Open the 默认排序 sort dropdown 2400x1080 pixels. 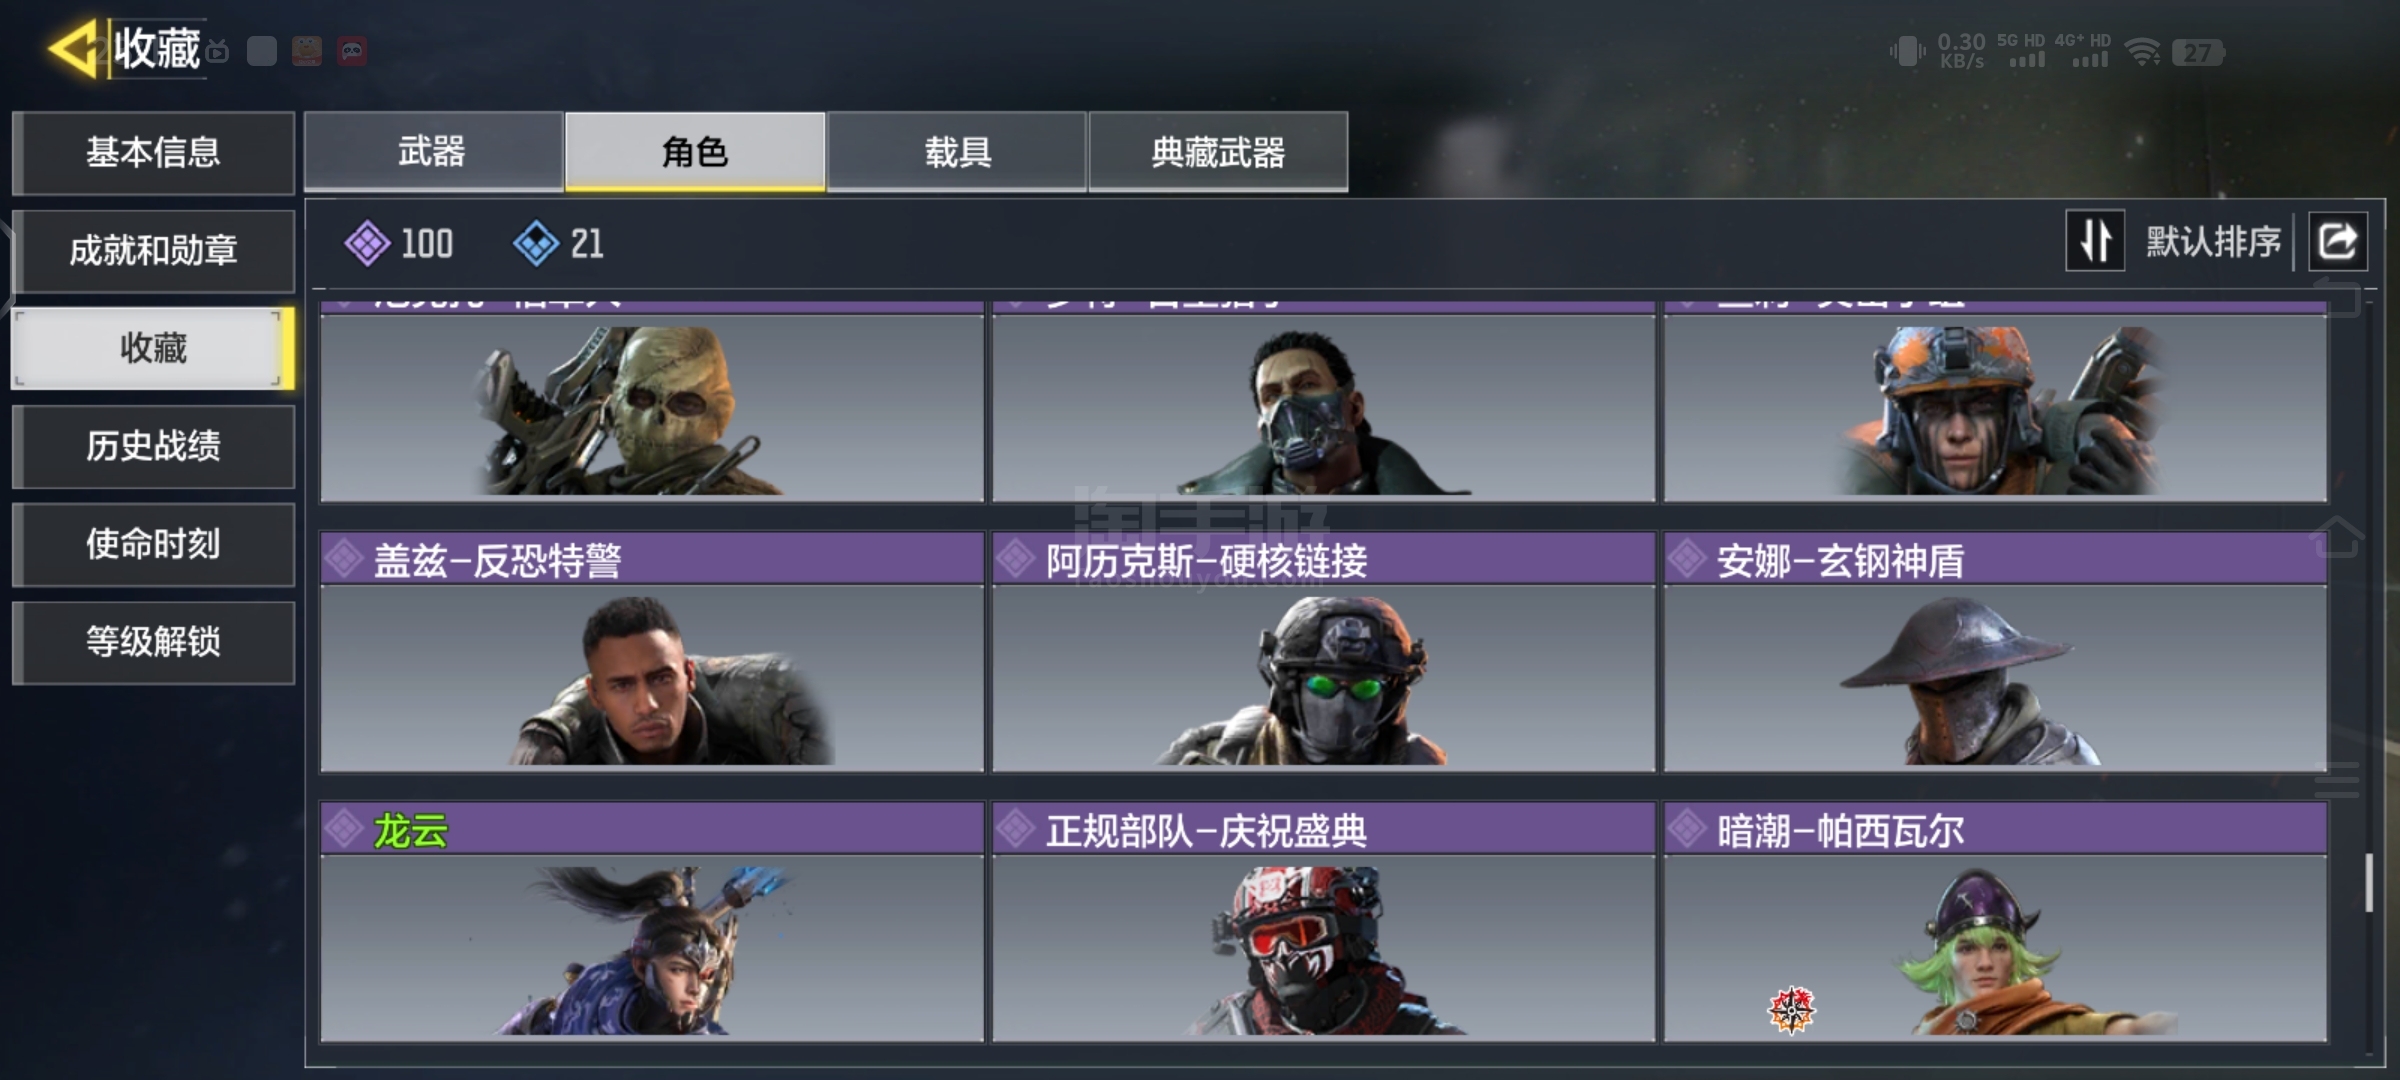tap(2213, 241)
